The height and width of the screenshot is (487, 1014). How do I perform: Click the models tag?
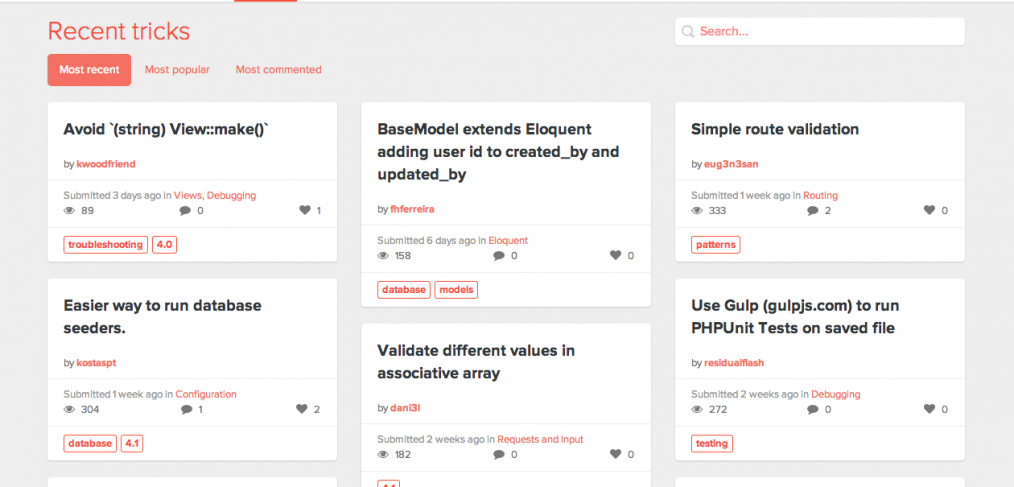456,290
